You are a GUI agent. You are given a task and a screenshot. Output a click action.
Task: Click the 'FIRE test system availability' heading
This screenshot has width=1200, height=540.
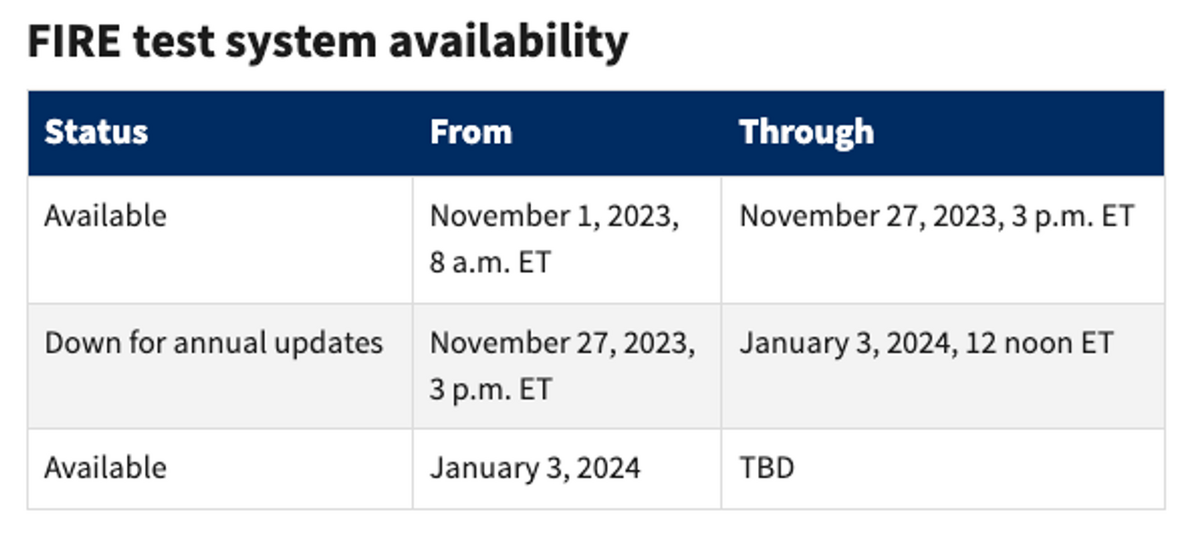pyautogui.click(x=327, y=42)
